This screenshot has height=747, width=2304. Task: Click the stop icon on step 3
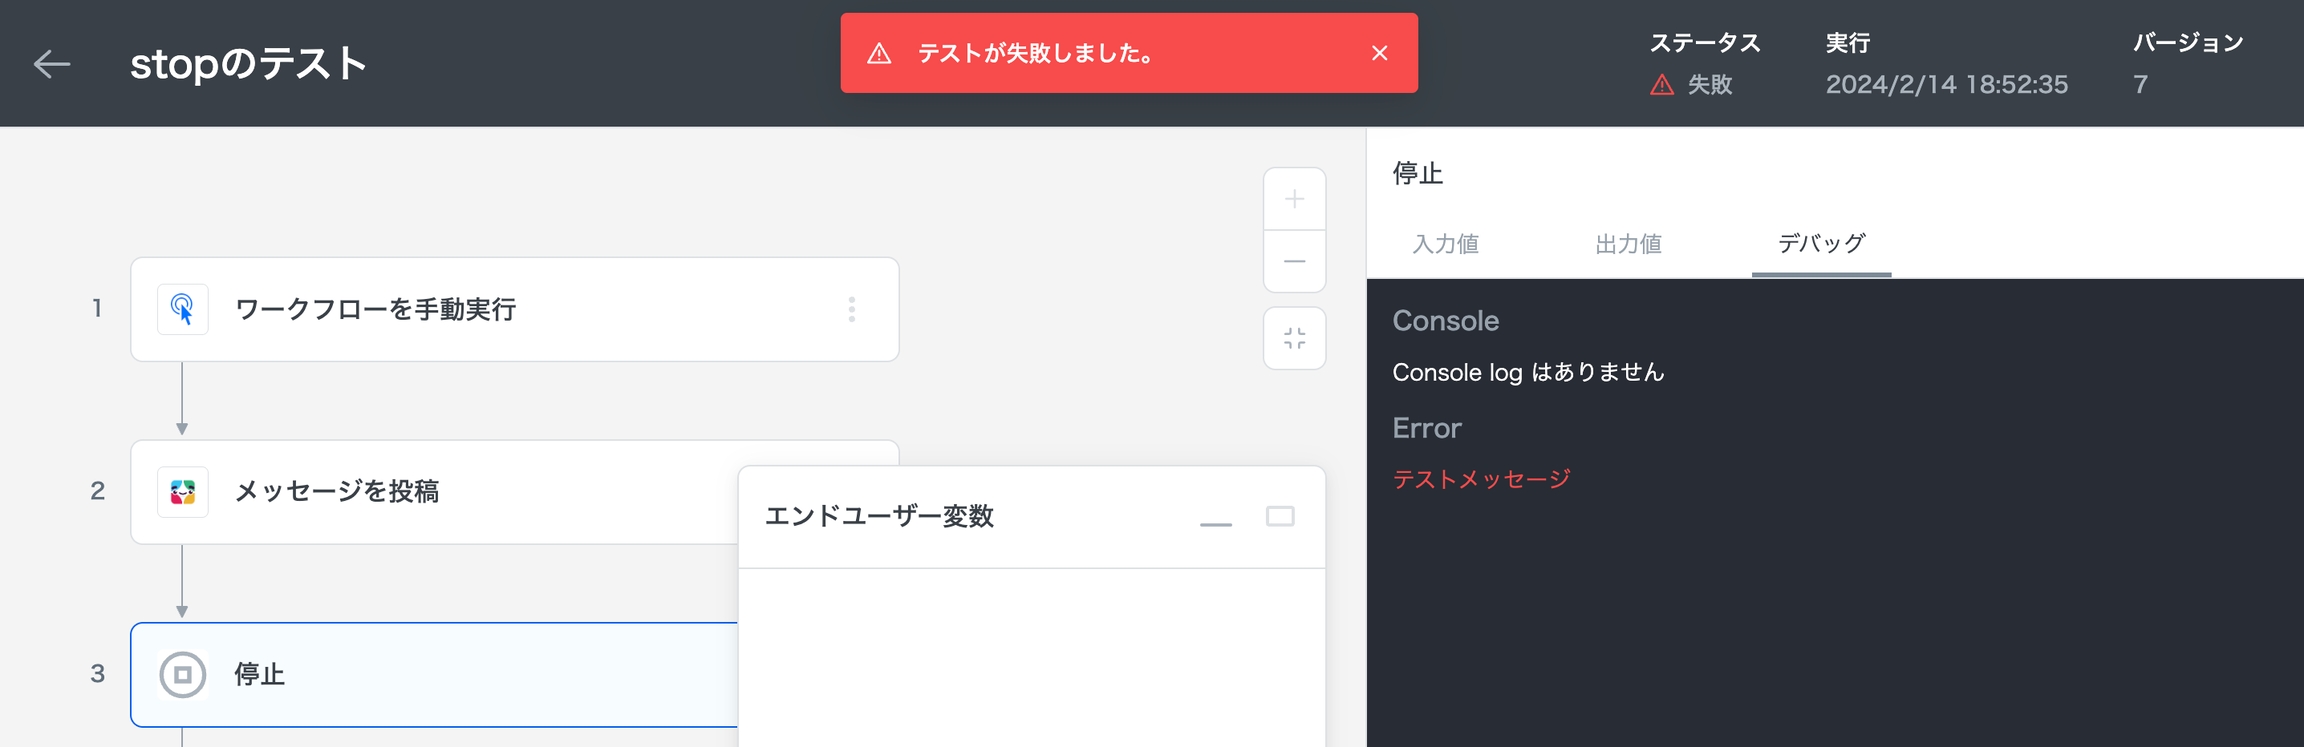(183, 675)
